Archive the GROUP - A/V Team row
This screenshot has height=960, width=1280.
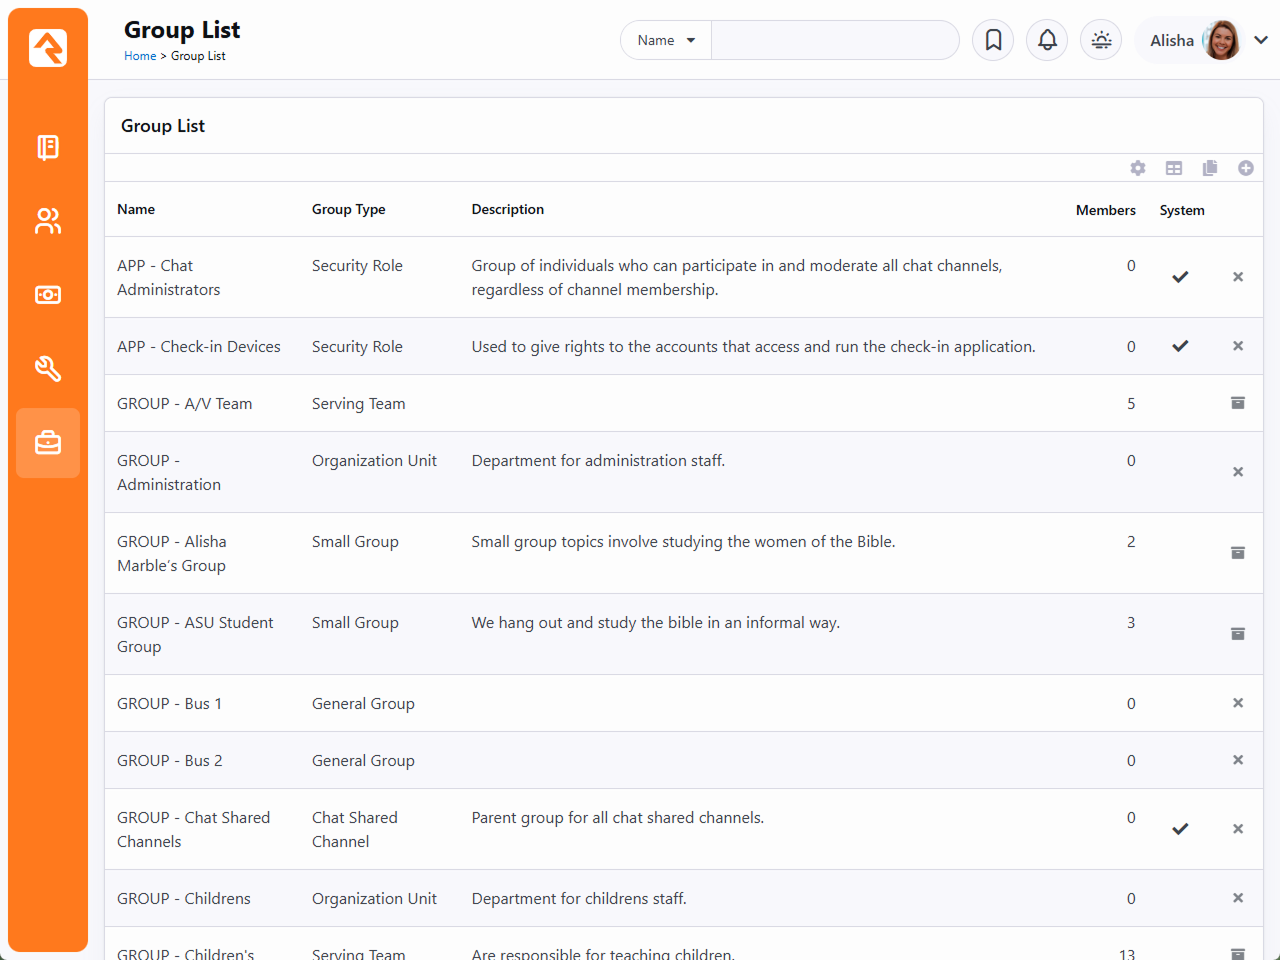(1237, 403)
